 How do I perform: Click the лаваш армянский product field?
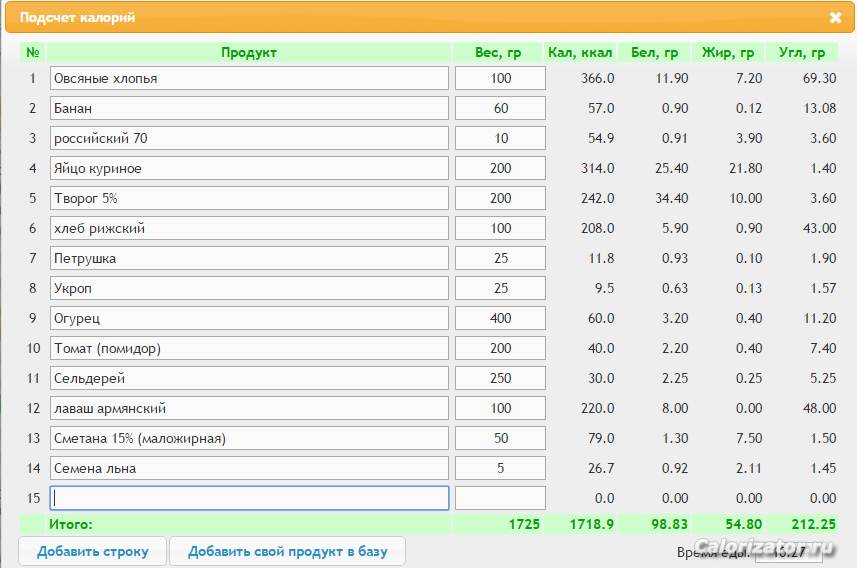[x=249, y=408]
